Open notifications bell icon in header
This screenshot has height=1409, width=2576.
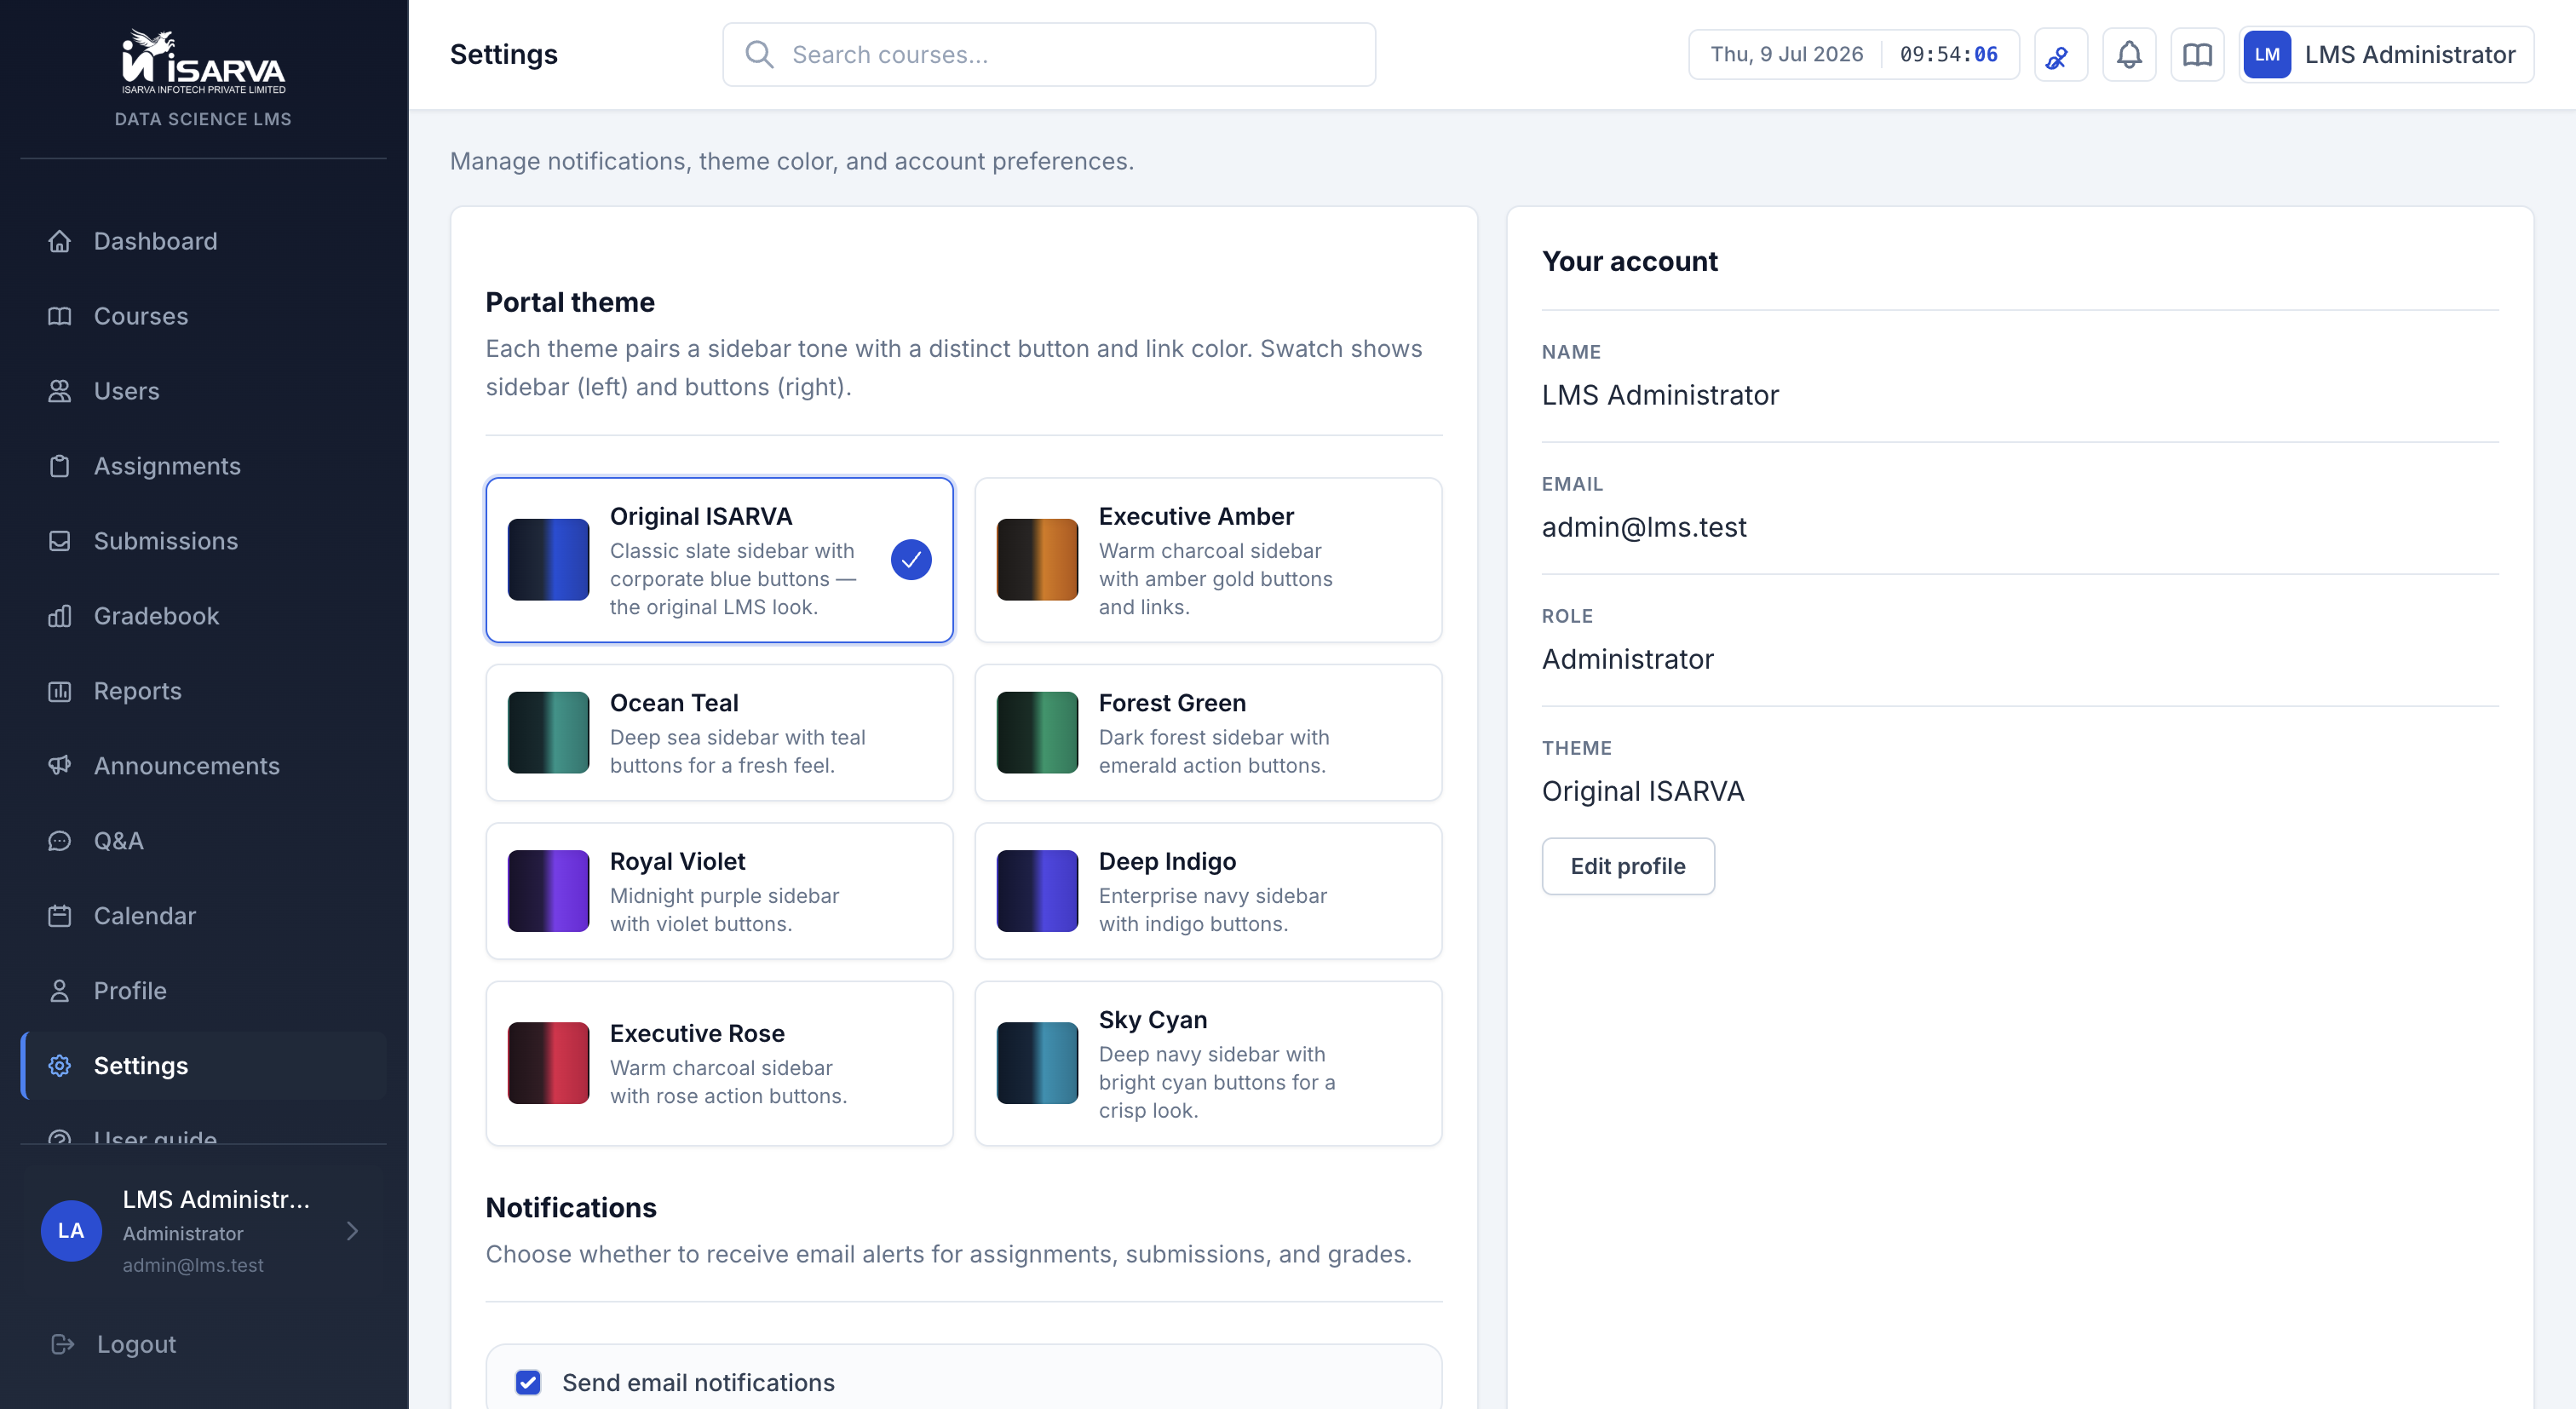coord(2129,55)
